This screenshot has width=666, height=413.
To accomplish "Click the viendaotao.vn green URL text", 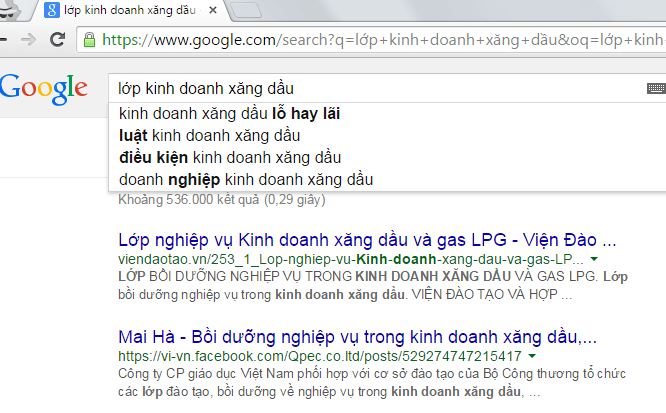I will (x=351, y=259).
